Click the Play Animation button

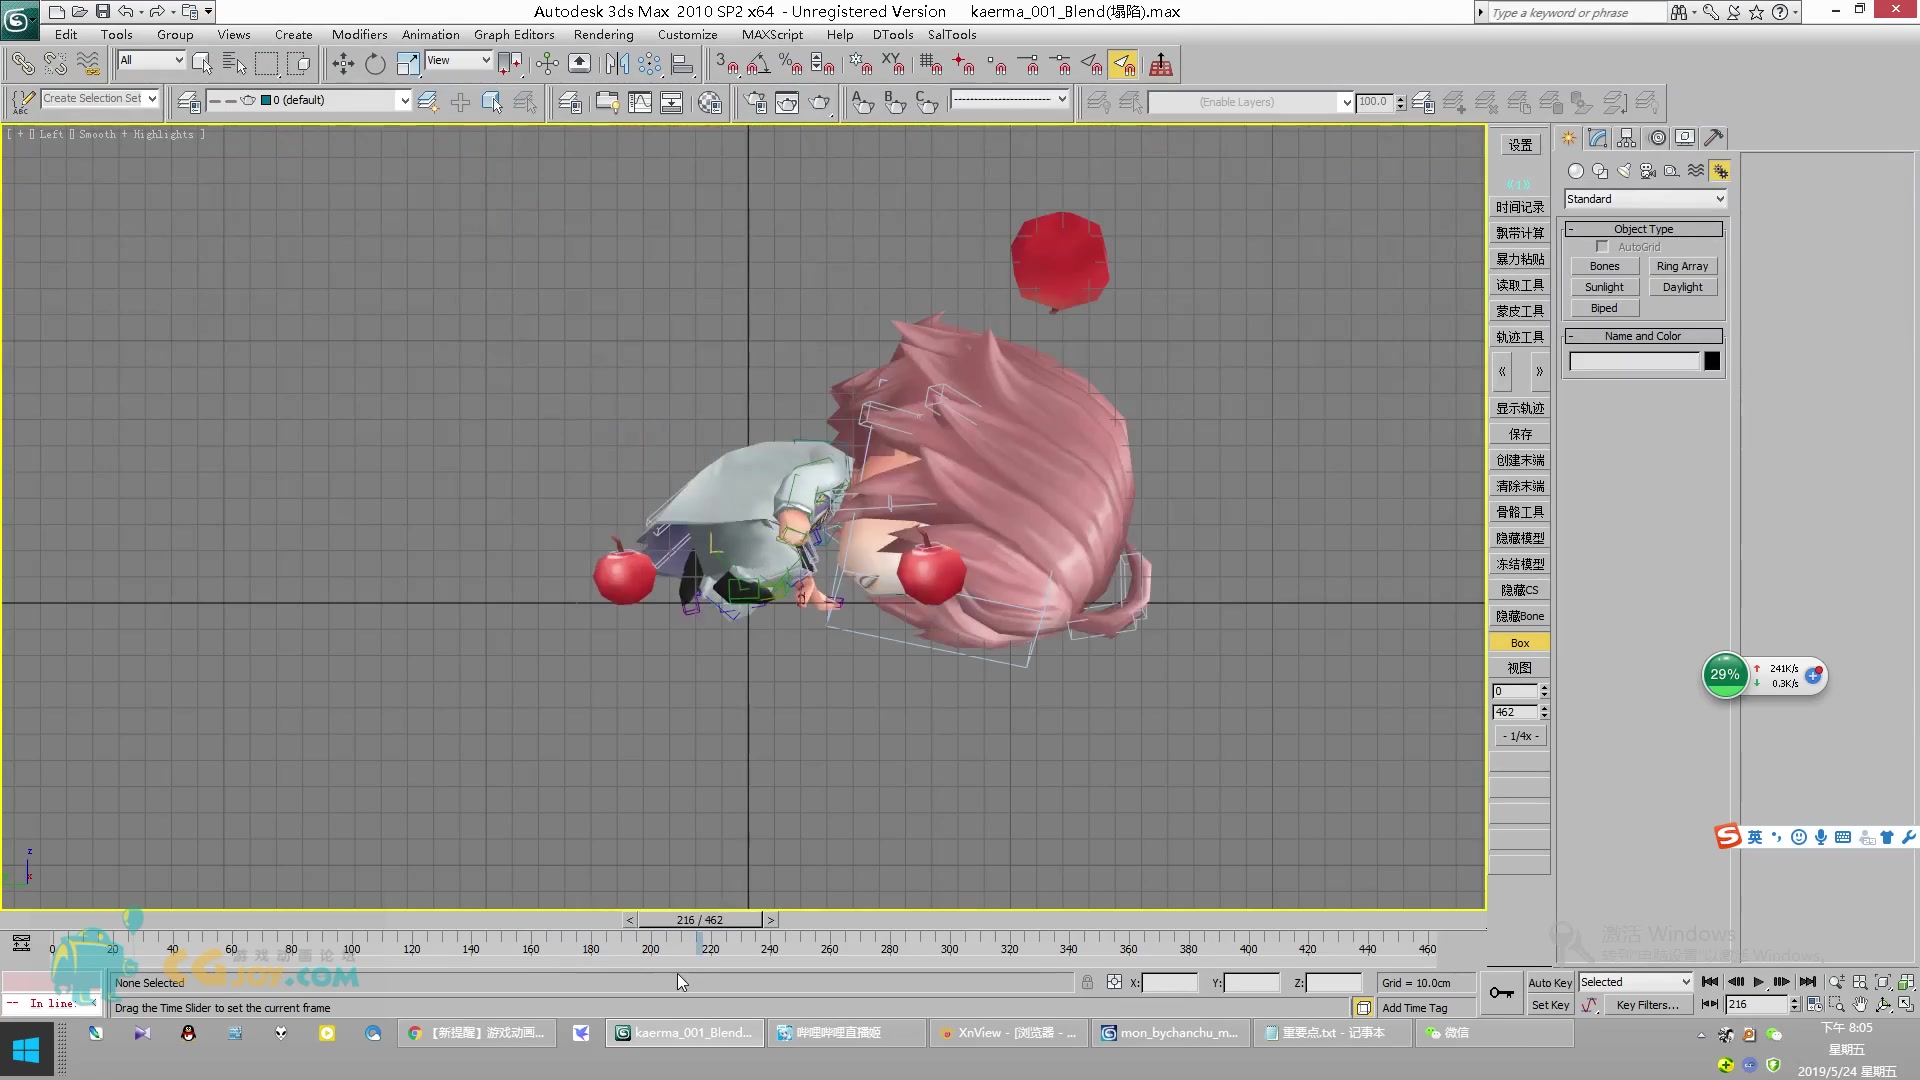click(x=1758, y=980)
